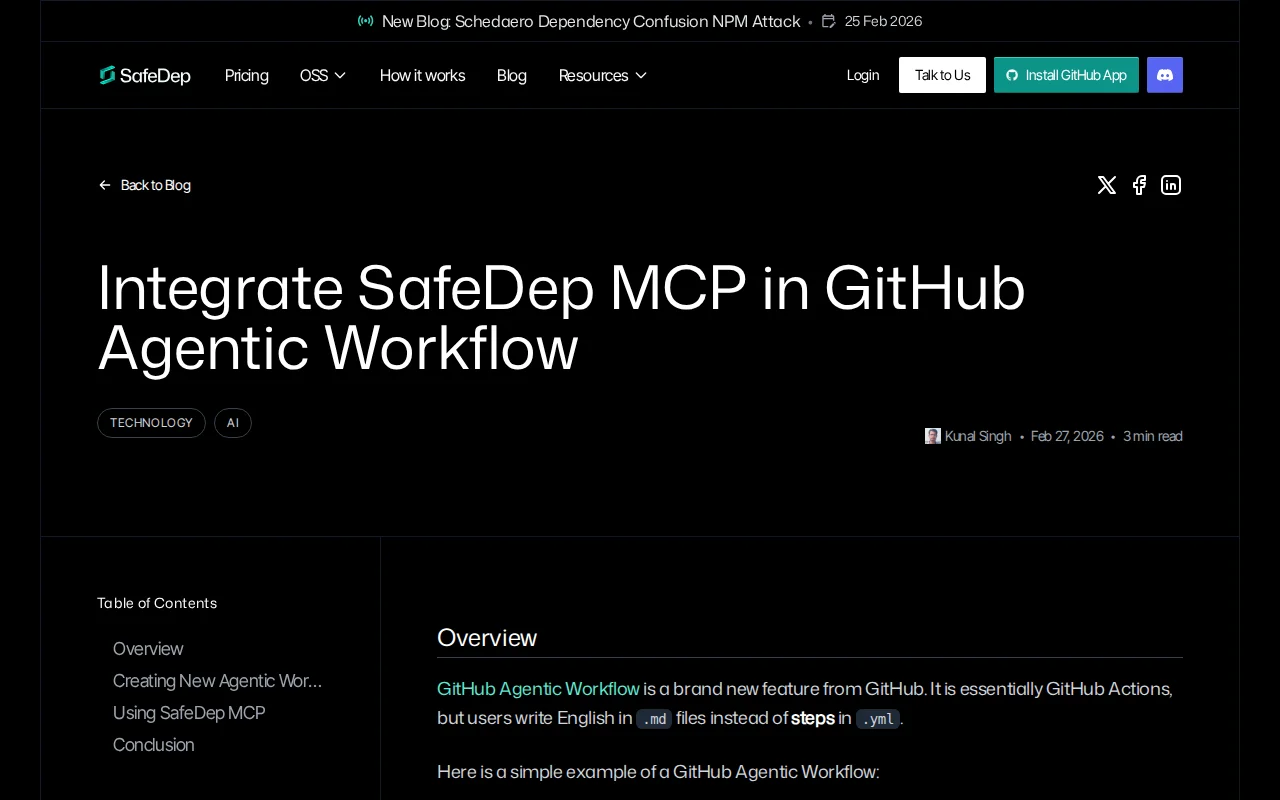This screenshot has width=1280, height=800.
Task: Click the 3 min read label
Action: (1153, 436)
